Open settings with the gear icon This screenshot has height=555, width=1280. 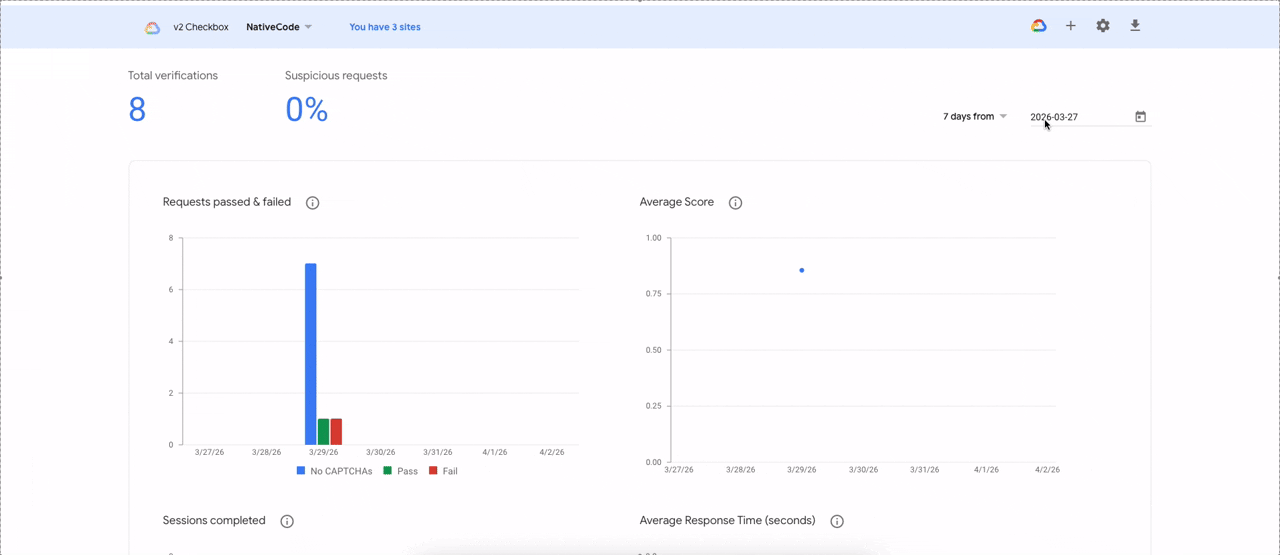point(1103,26)
